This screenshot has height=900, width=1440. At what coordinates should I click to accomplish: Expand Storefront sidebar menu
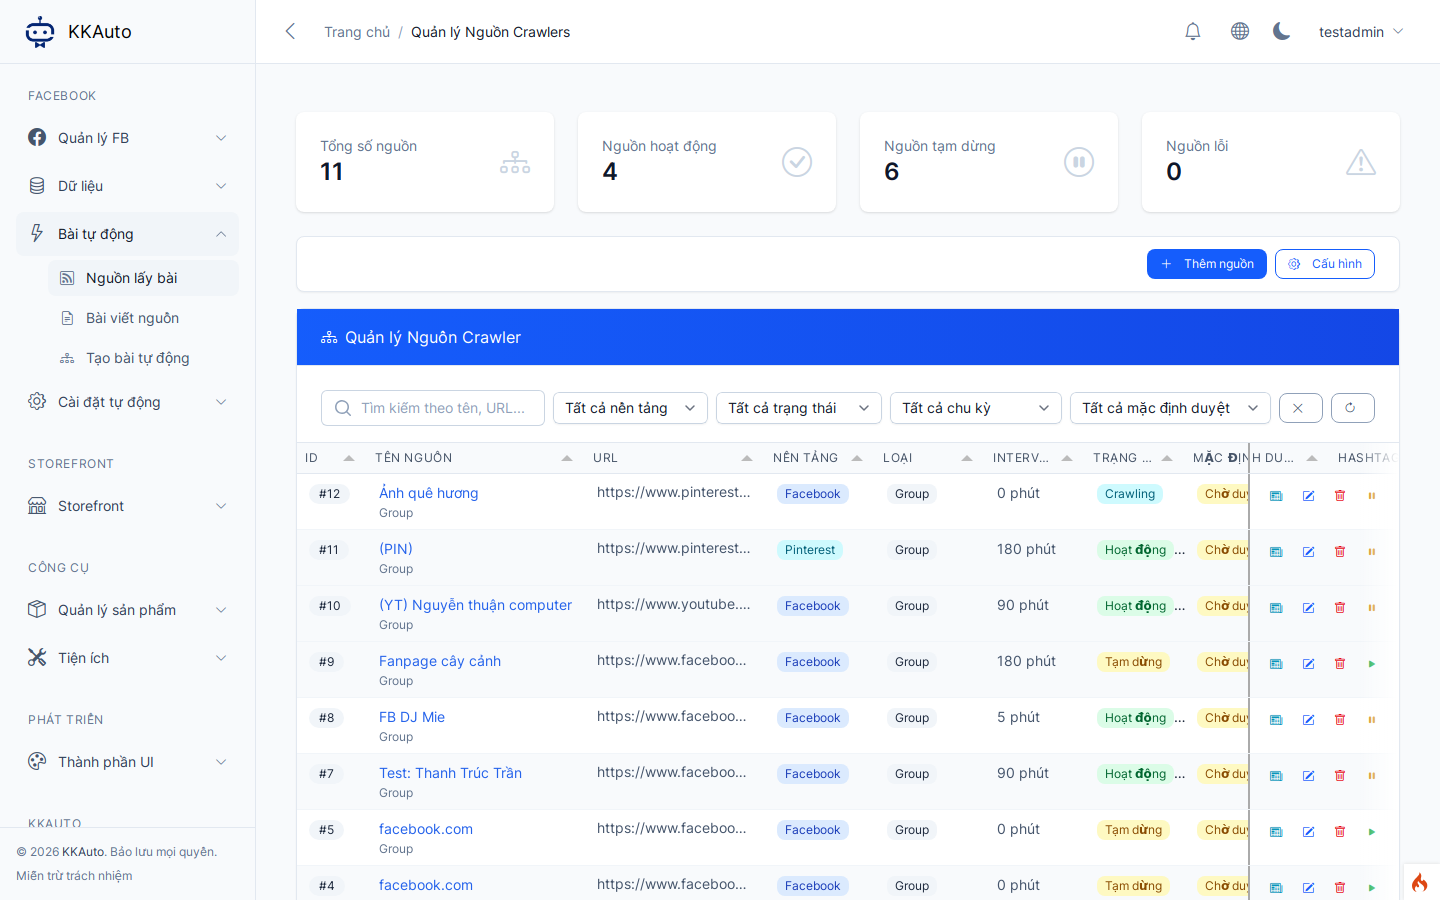[127, 506]
